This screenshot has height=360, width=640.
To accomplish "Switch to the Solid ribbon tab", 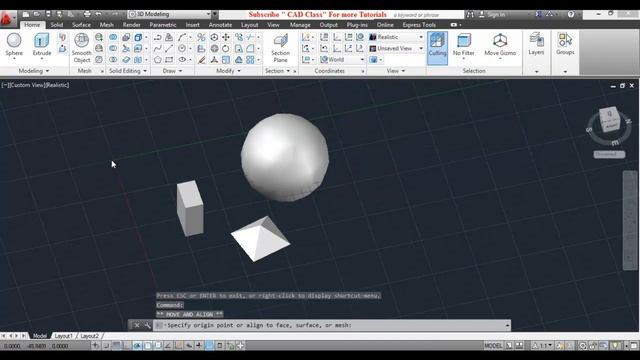I will [57, 25].
